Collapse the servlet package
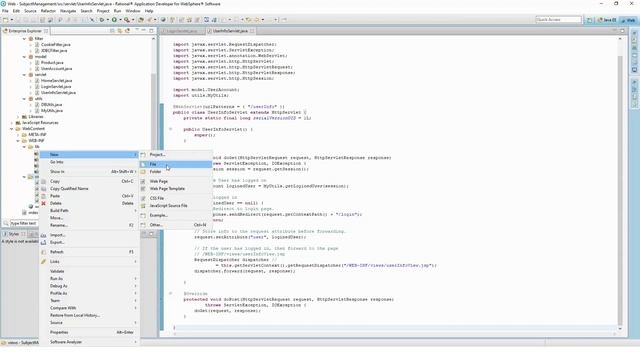This screenshot has width=640, height=360. [24, 75]
